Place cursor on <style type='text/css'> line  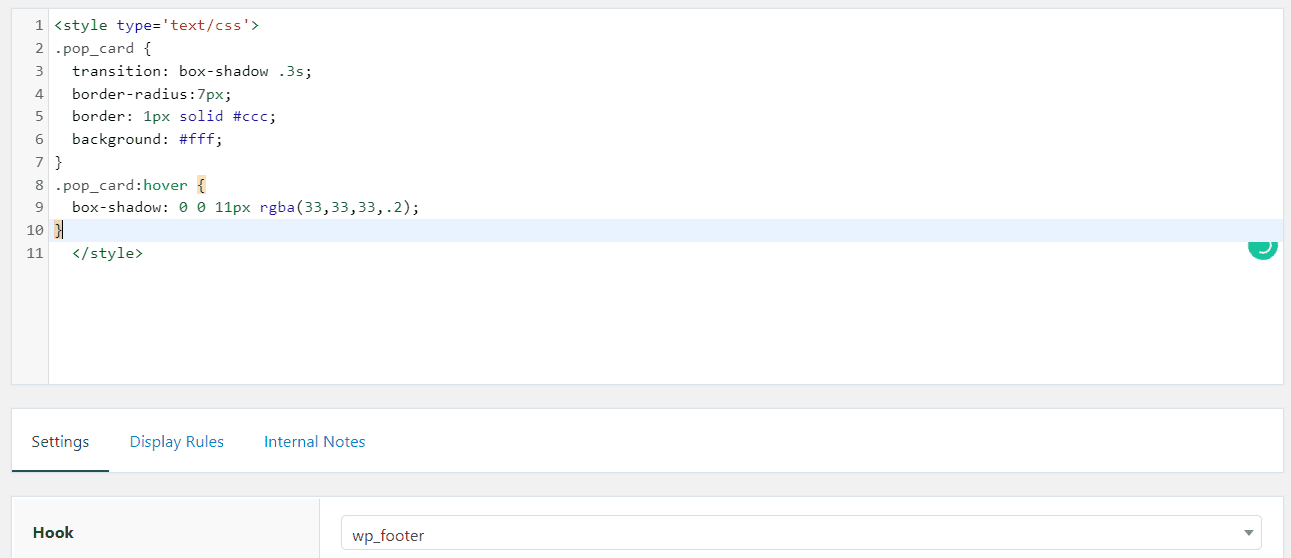click(x=157, y=25)
